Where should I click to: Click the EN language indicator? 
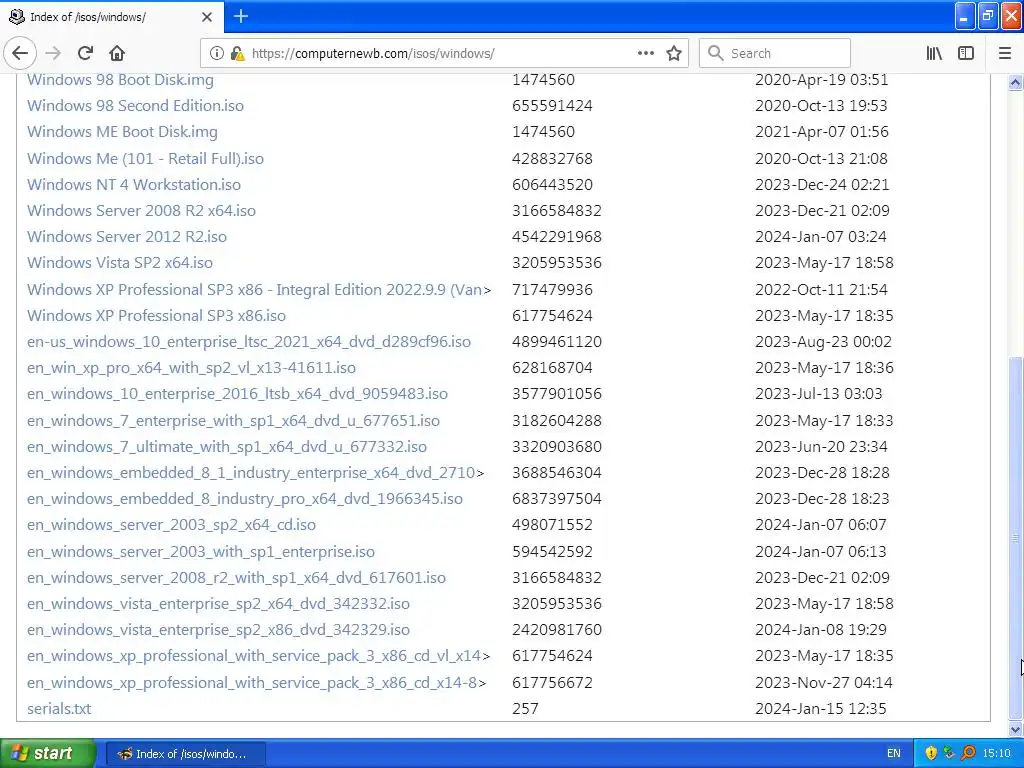(893, 753)
